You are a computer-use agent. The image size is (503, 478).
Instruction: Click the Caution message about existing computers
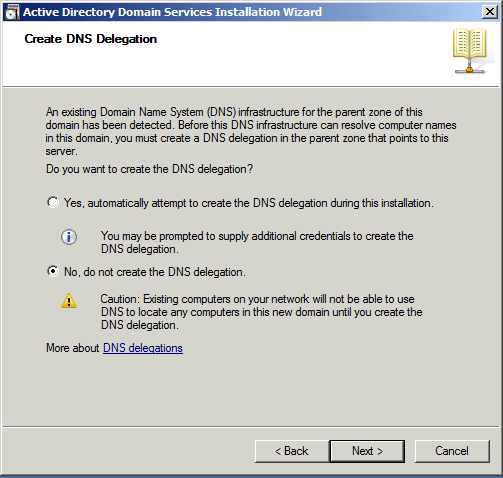[x=262, y=312]
